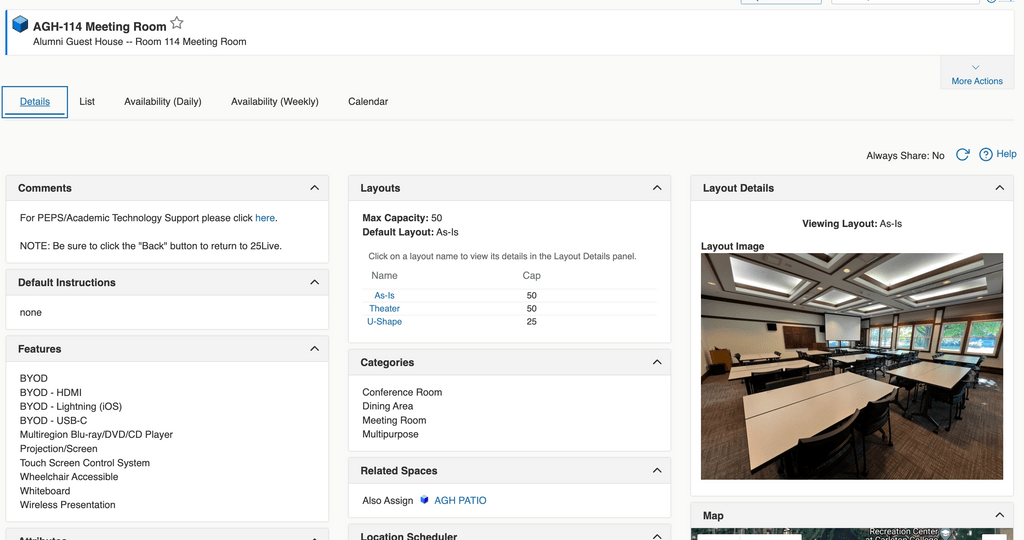
Task: Select 'Touch Screen Control System' feature text
Action: [84, 463]
